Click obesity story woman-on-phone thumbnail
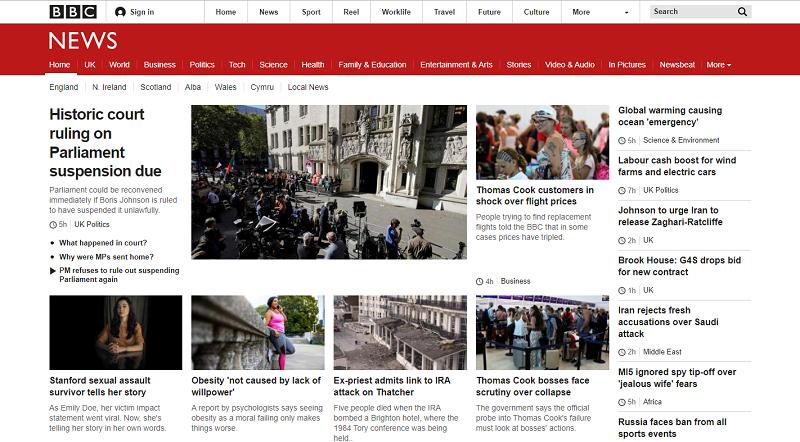Viewport: 800px width, 442px height. [x=258, y=332]
